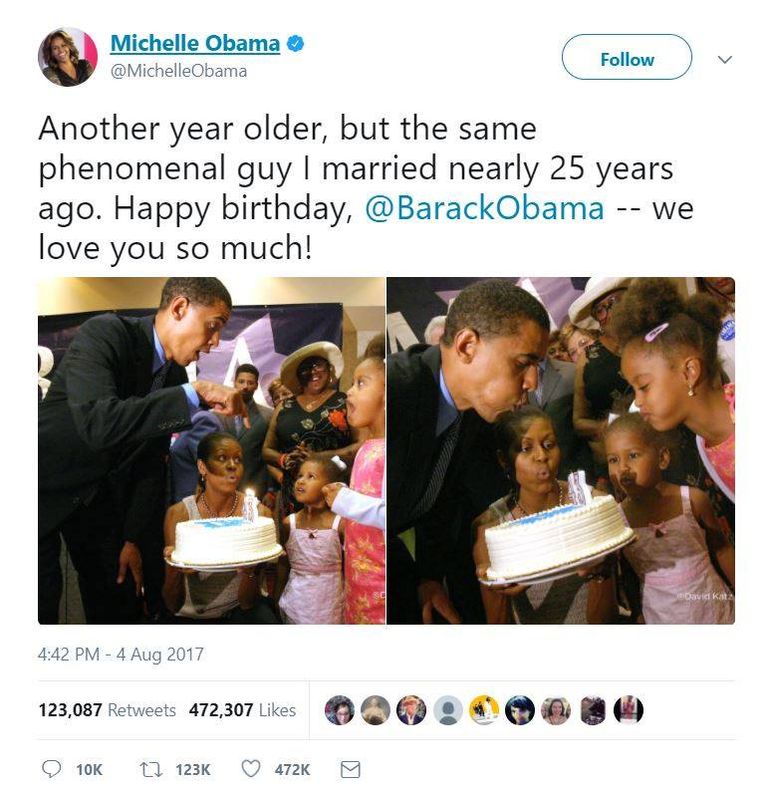
Task: Click the last liker avatar in row
Action: point(628,710)
